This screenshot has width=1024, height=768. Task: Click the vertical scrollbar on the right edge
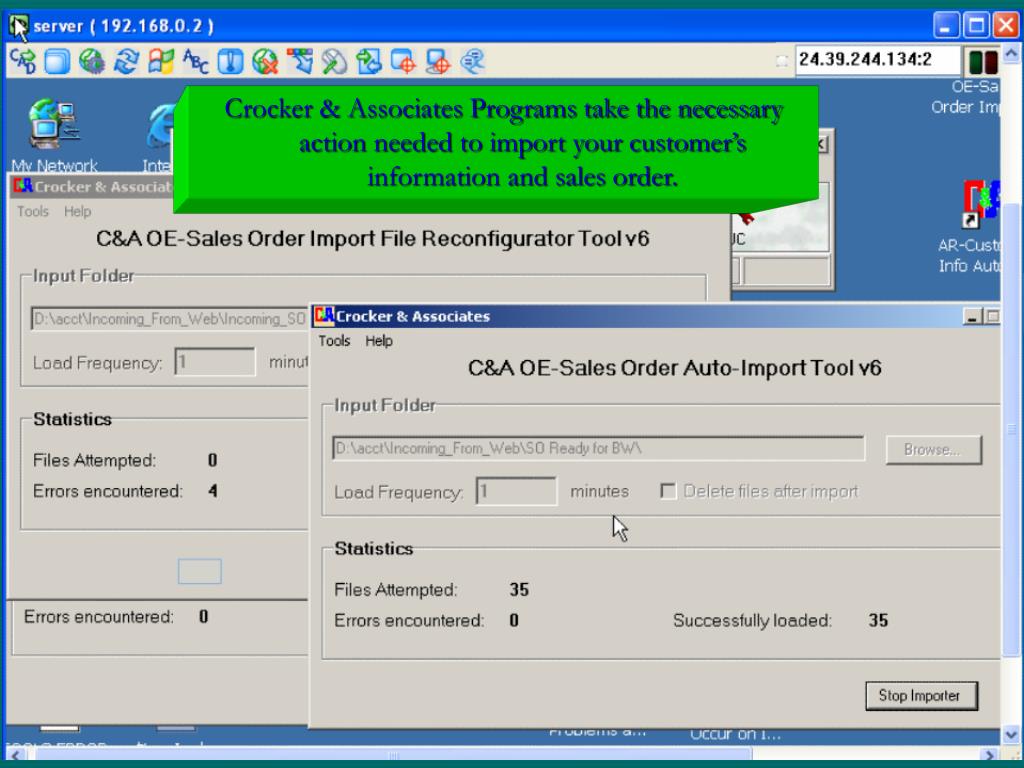pos(1012,400)
